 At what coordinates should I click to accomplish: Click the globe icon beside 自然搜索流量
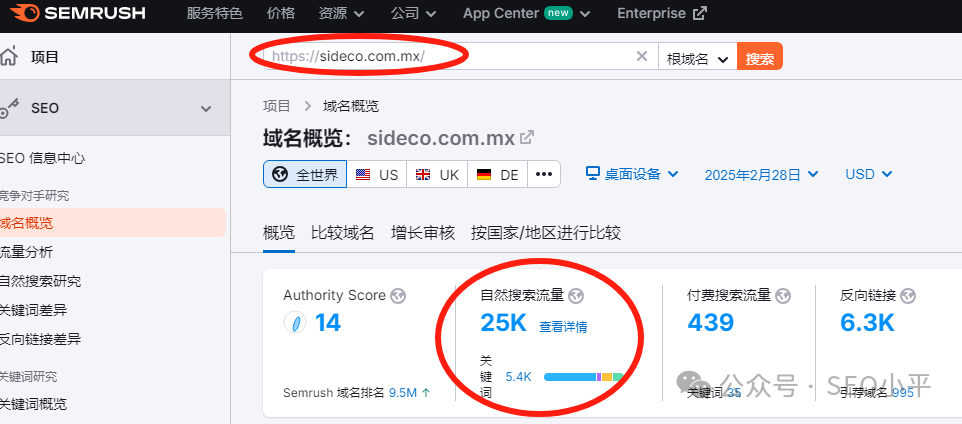[x=576, y=296]
